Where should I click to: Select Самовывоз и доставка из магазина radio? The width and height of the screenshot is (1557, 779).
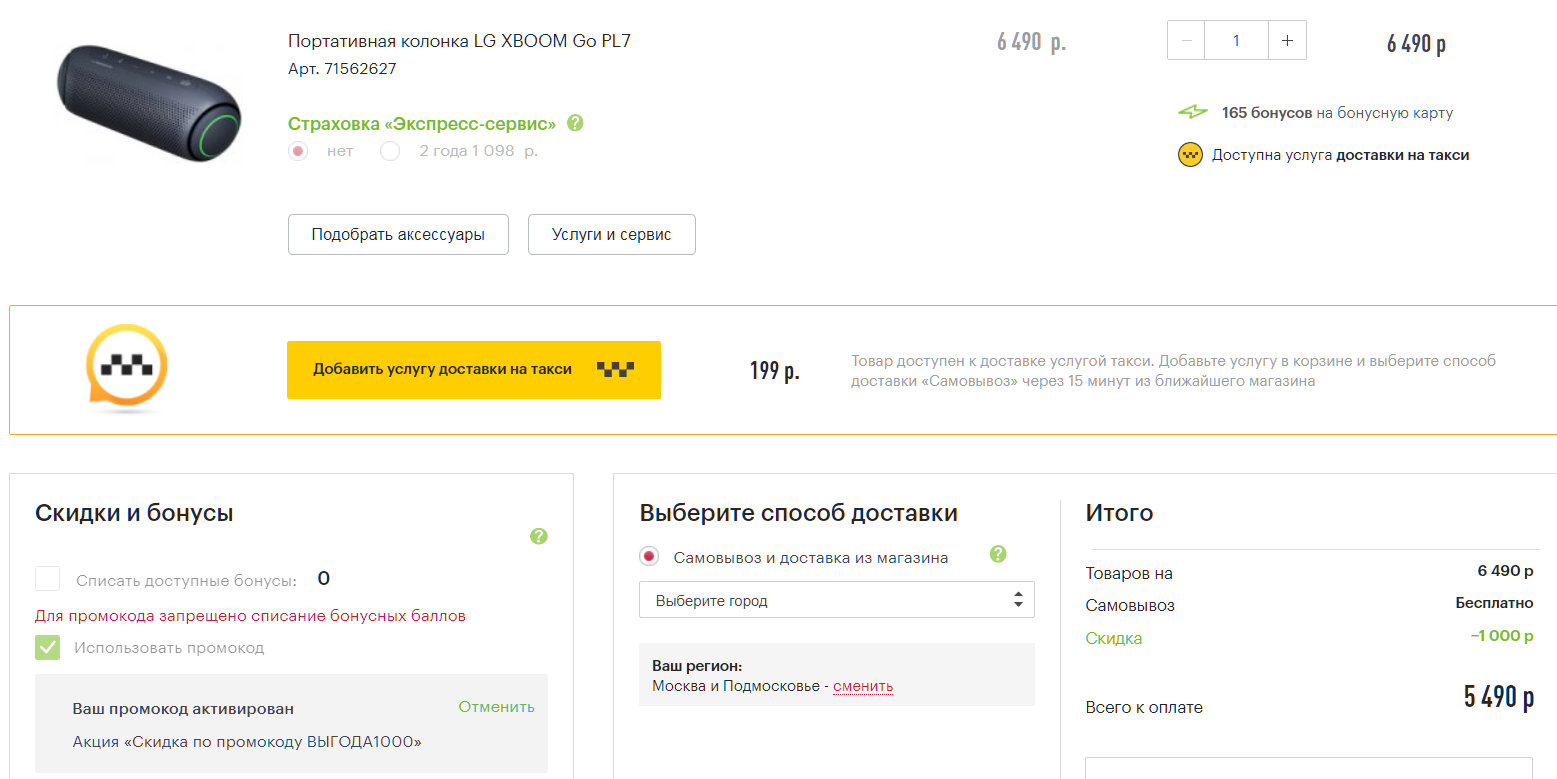coord(650,557)
